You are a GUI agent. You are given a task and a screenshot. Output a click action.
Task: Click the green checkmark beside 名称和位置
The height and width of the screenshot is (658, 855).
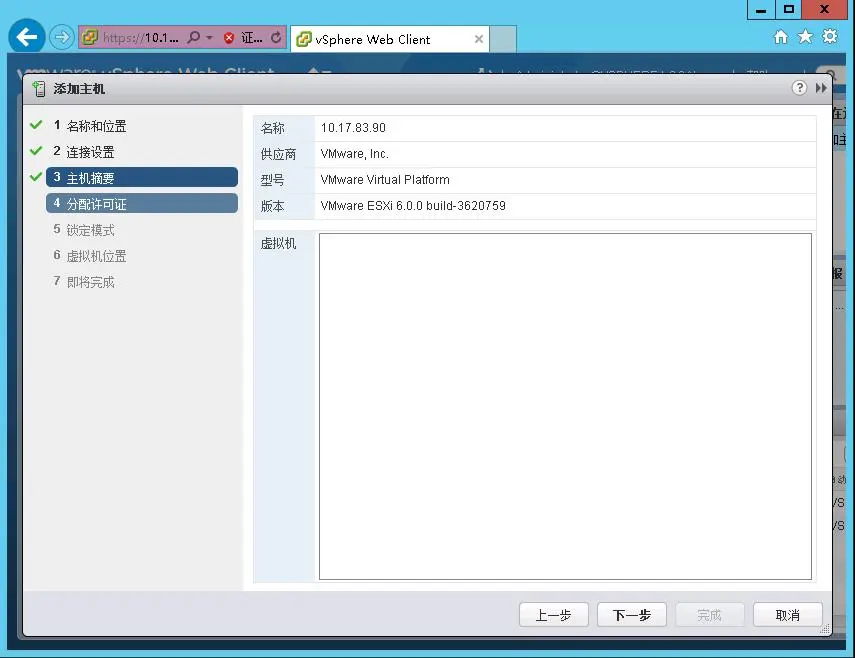coord(36,125)
